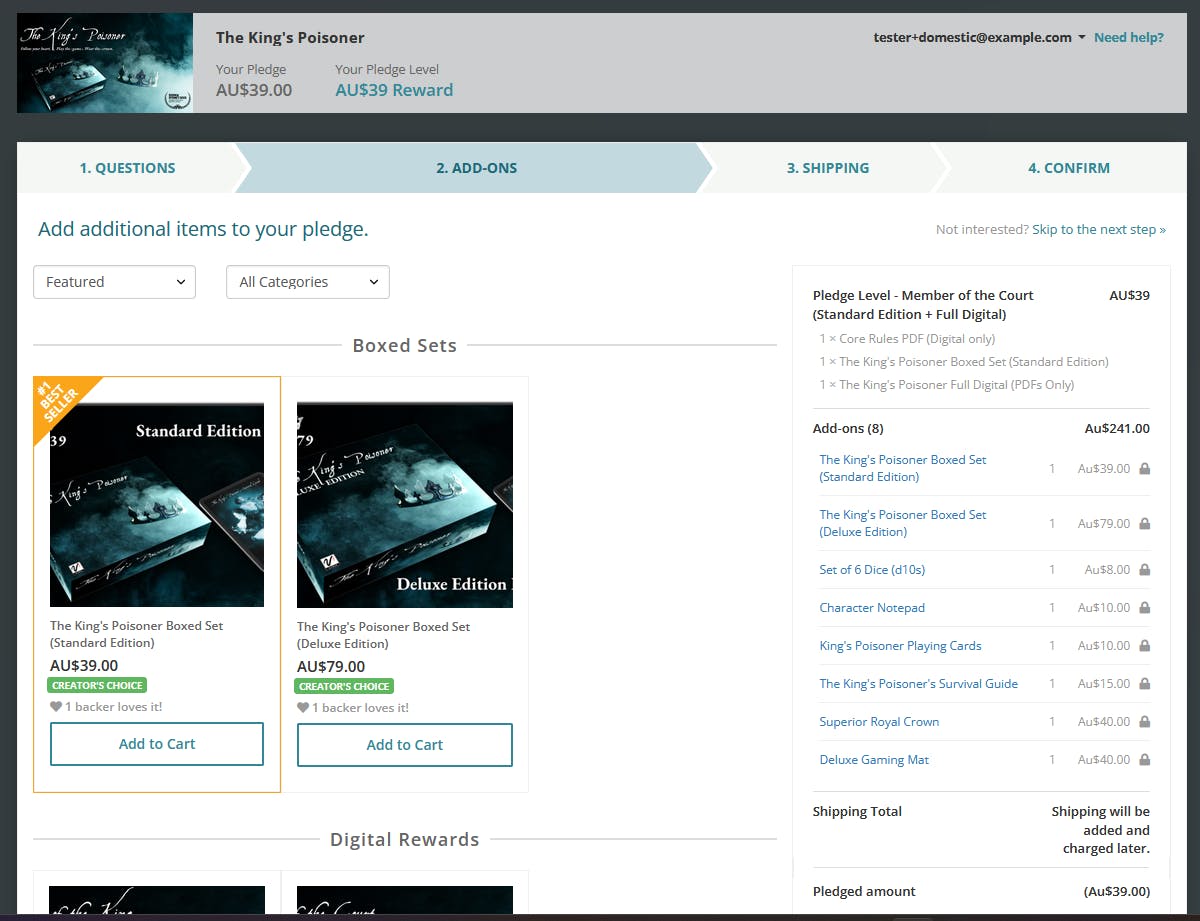Viewport: 1200px width, 921px height.
Task: Click Skip to the next step link
Action: click(1098, 230)
